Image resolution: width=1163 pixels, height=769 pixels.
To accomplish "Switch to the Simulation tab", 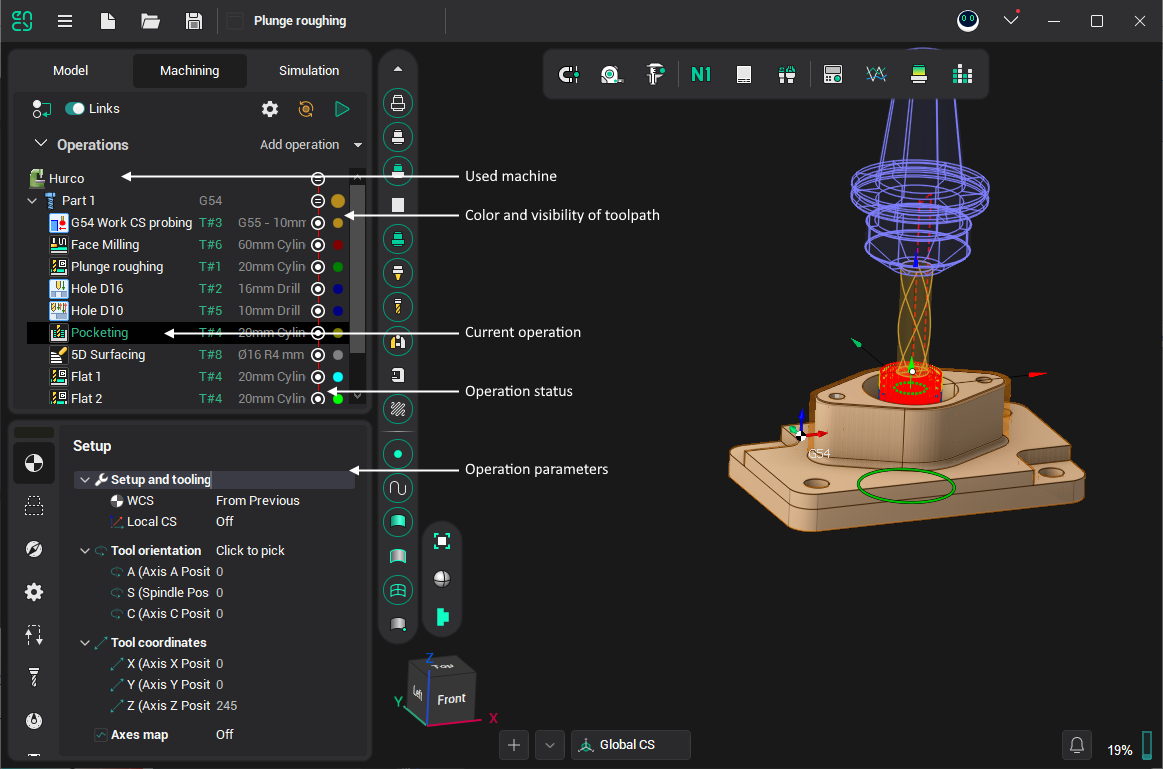I will pos(309,71).
